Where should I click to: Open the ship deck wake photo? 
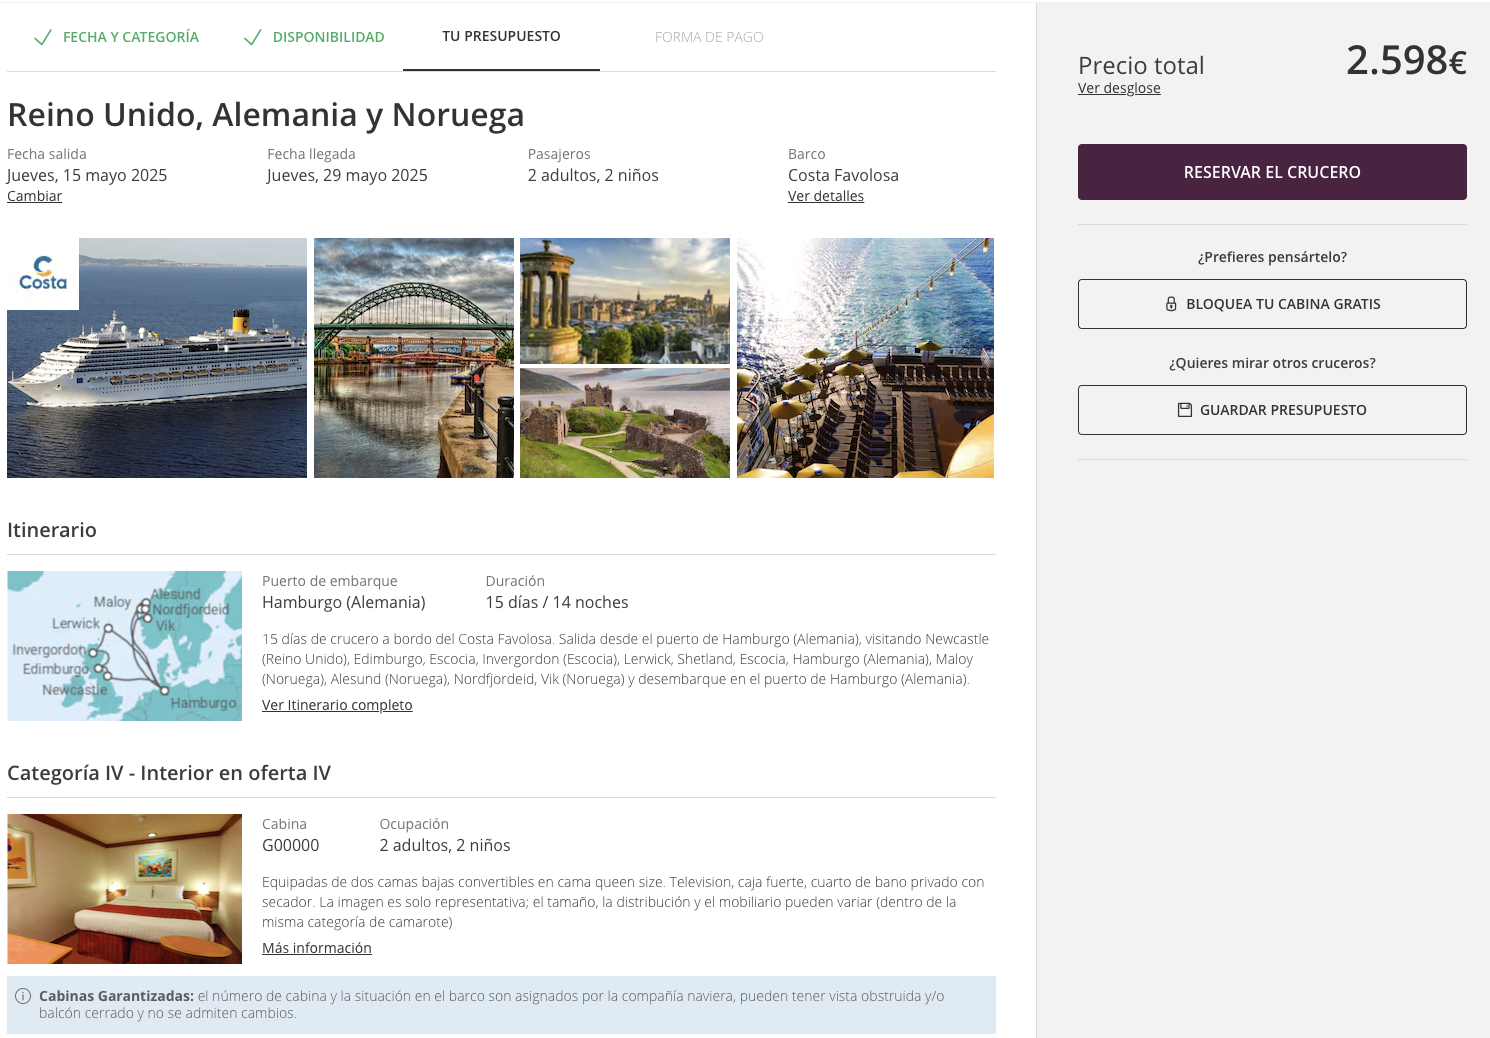865,358
